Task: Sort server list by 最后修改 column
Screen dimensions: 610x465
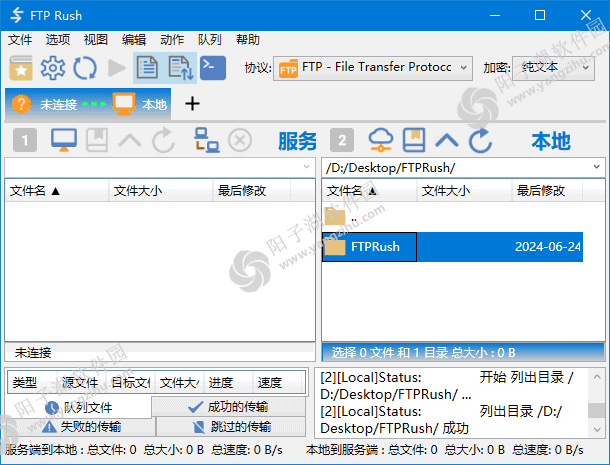Action: click(252, 191)
